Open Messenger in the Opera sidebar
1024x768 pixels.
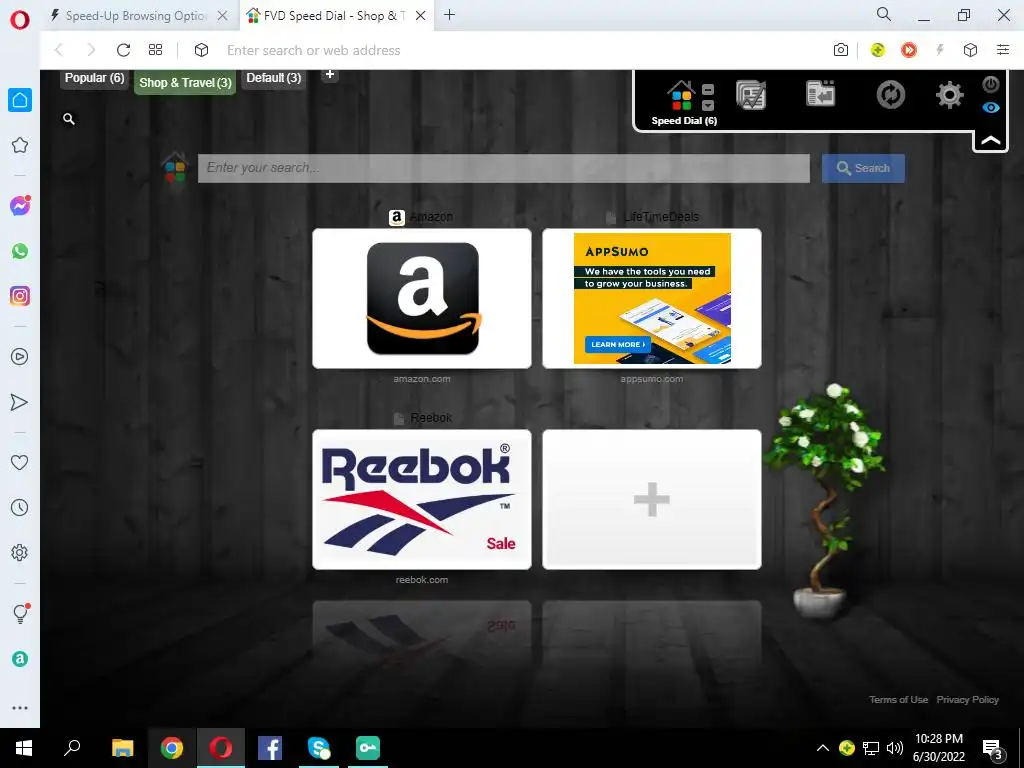click(x=20, y=206)
